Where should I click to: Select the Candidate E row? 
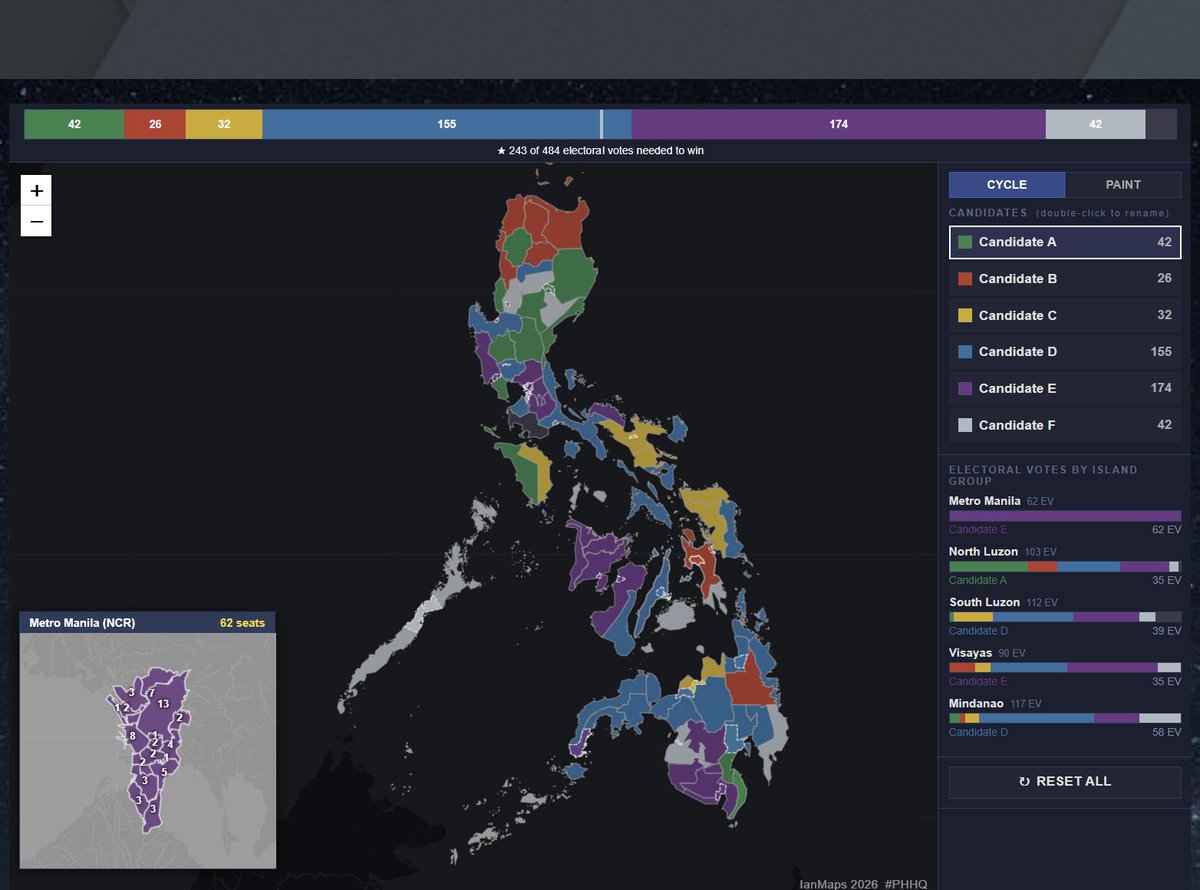1065,388
